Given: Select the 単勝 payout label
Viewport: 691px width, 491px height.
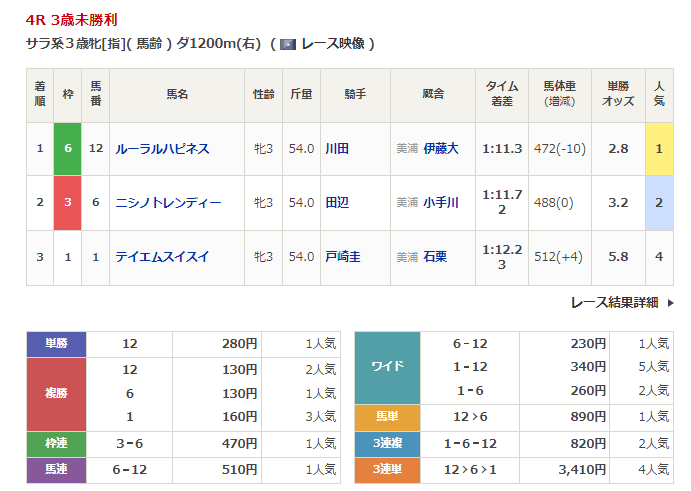Looking at the screenshot, I should [x=57, y=344].
